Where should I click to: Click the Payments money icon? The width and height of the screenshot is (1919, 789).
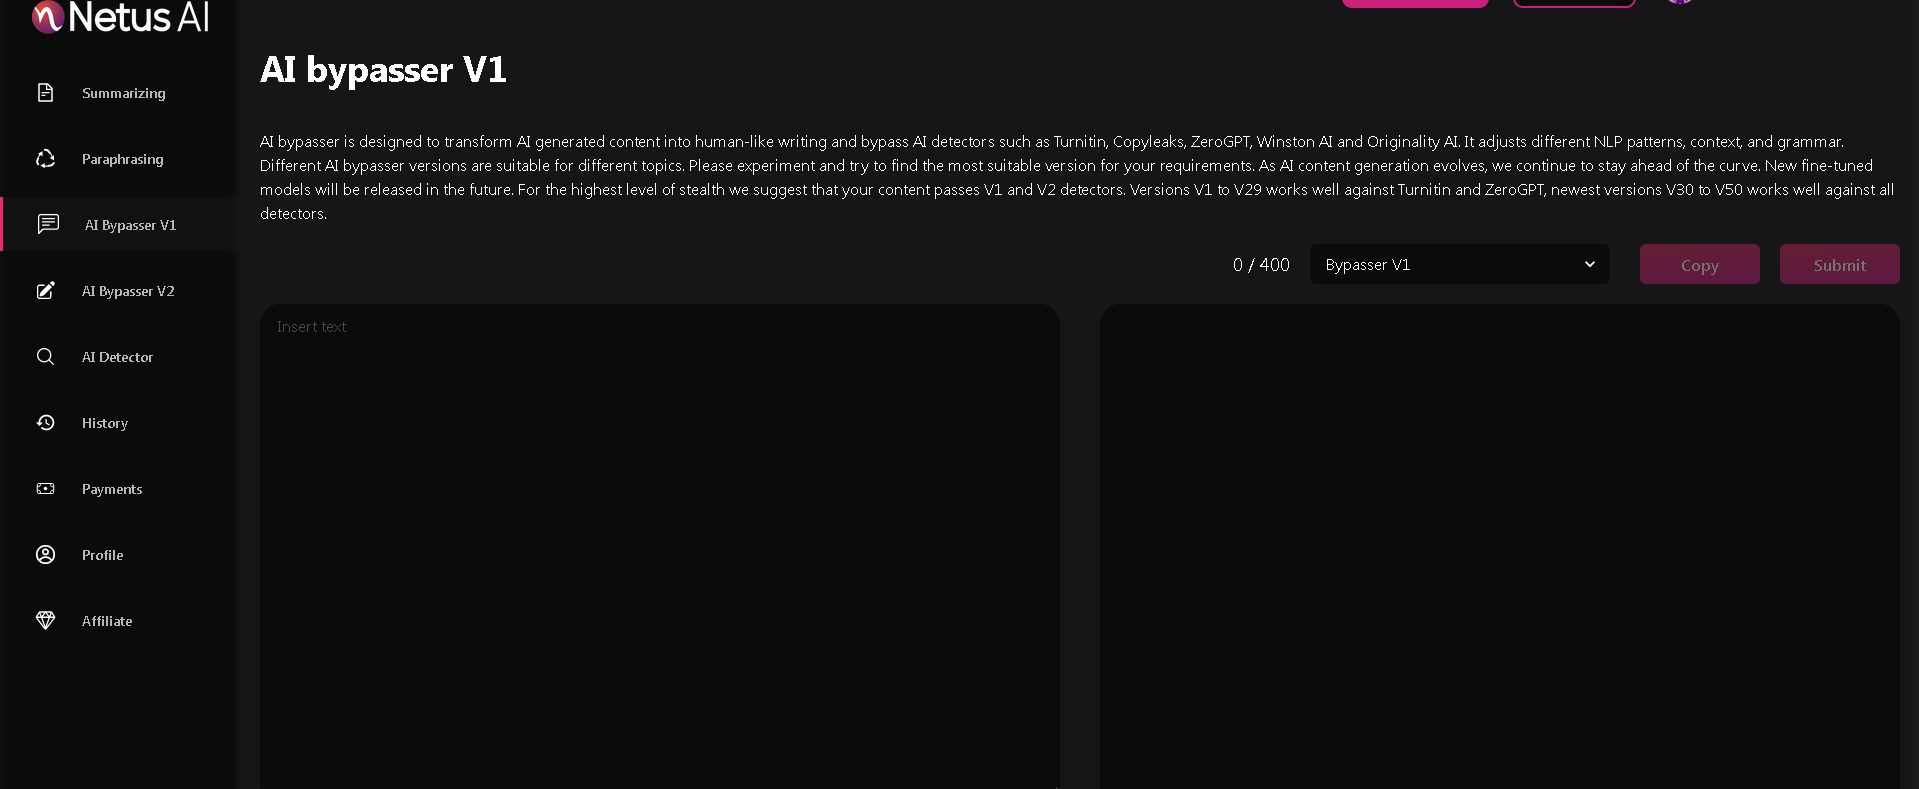click(45, 489)
